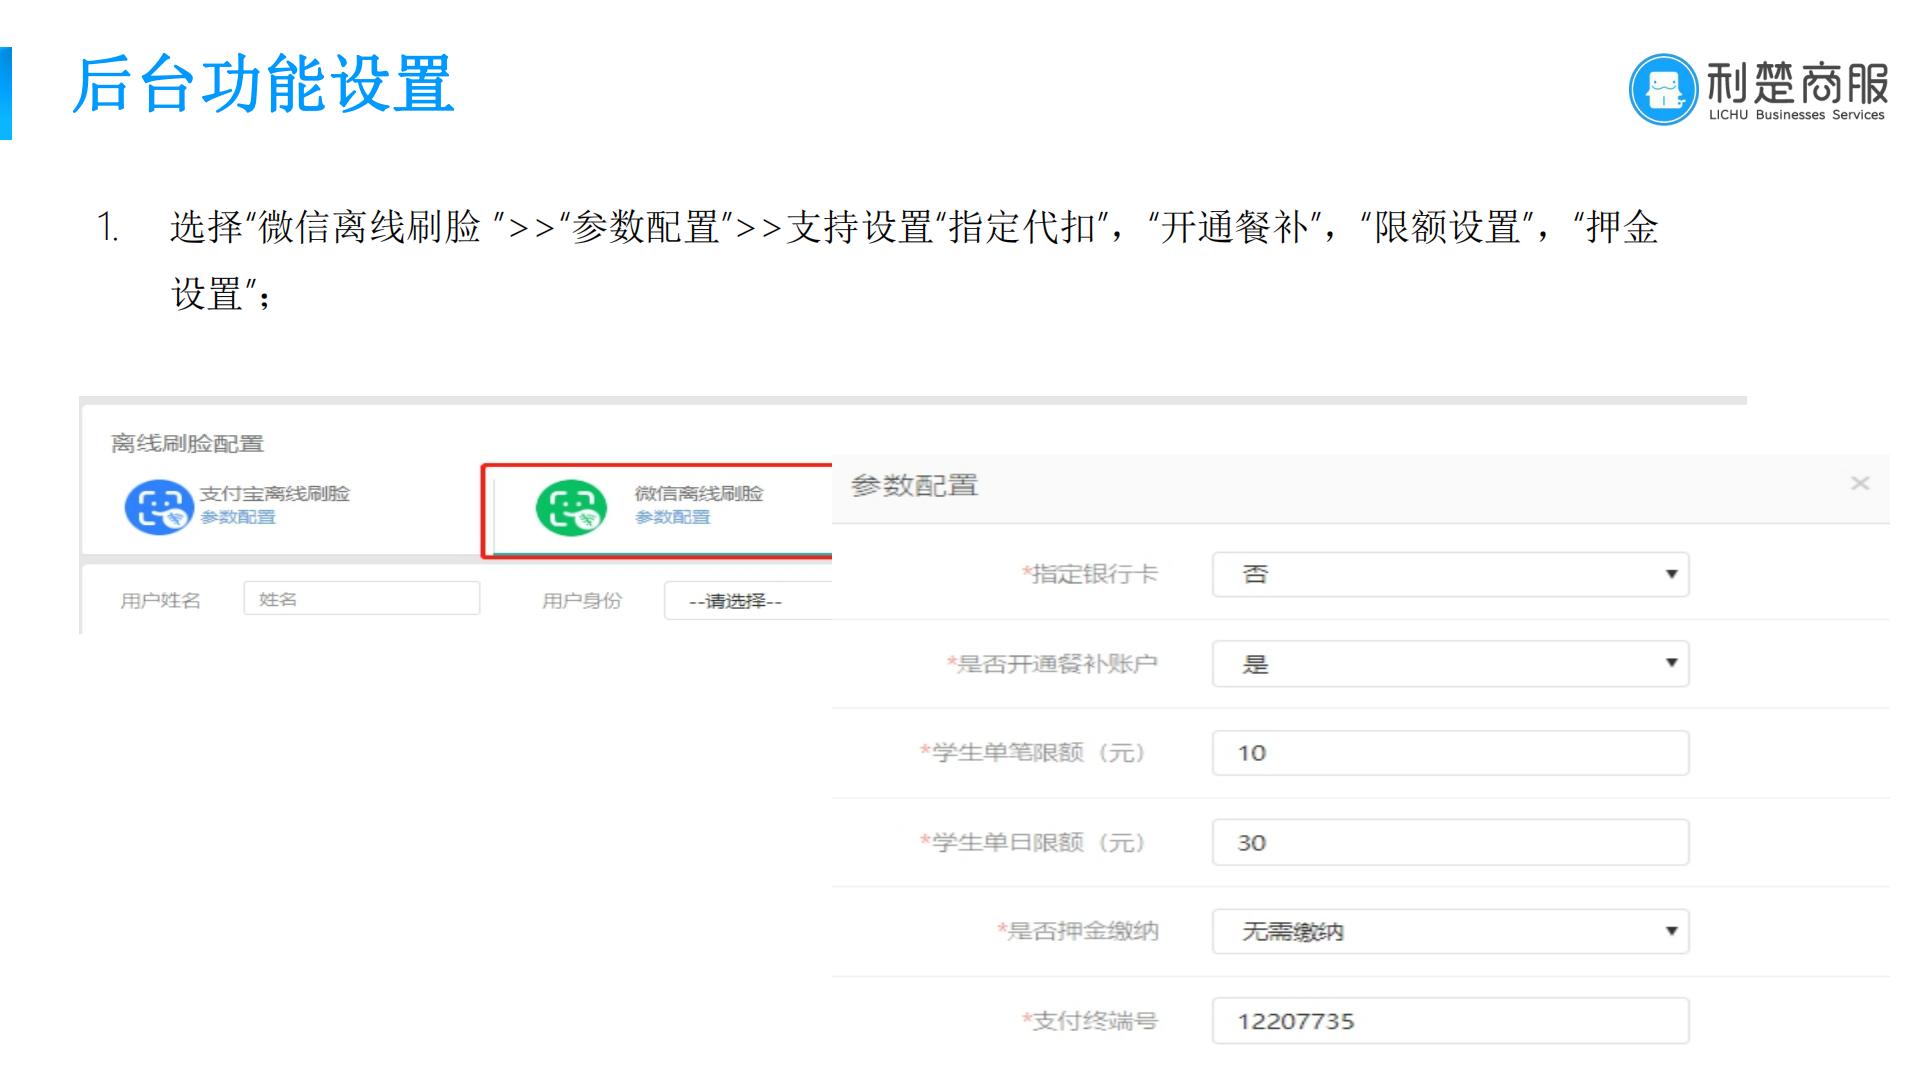Image resolution: width=1920 pixels, height=1080 pixels.
Task: Click the LICHU Businesses Services logo
Action: pyautogui.click(x=1759, y=89)
